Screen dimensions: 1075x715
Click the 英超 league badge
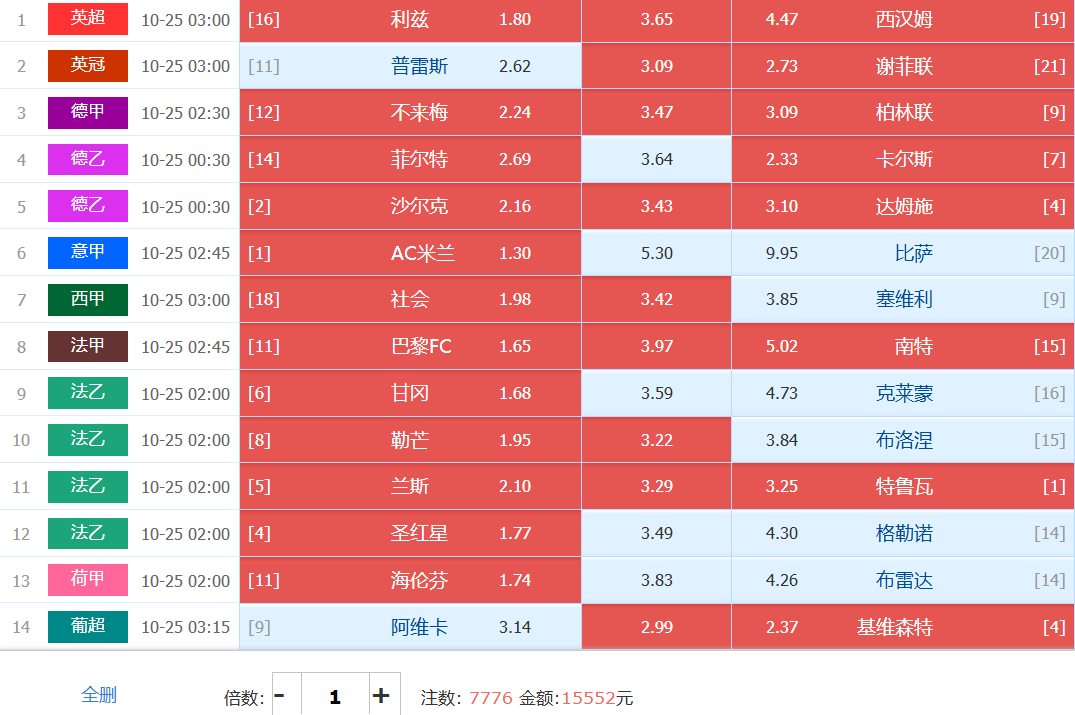(x=88, y=19)
